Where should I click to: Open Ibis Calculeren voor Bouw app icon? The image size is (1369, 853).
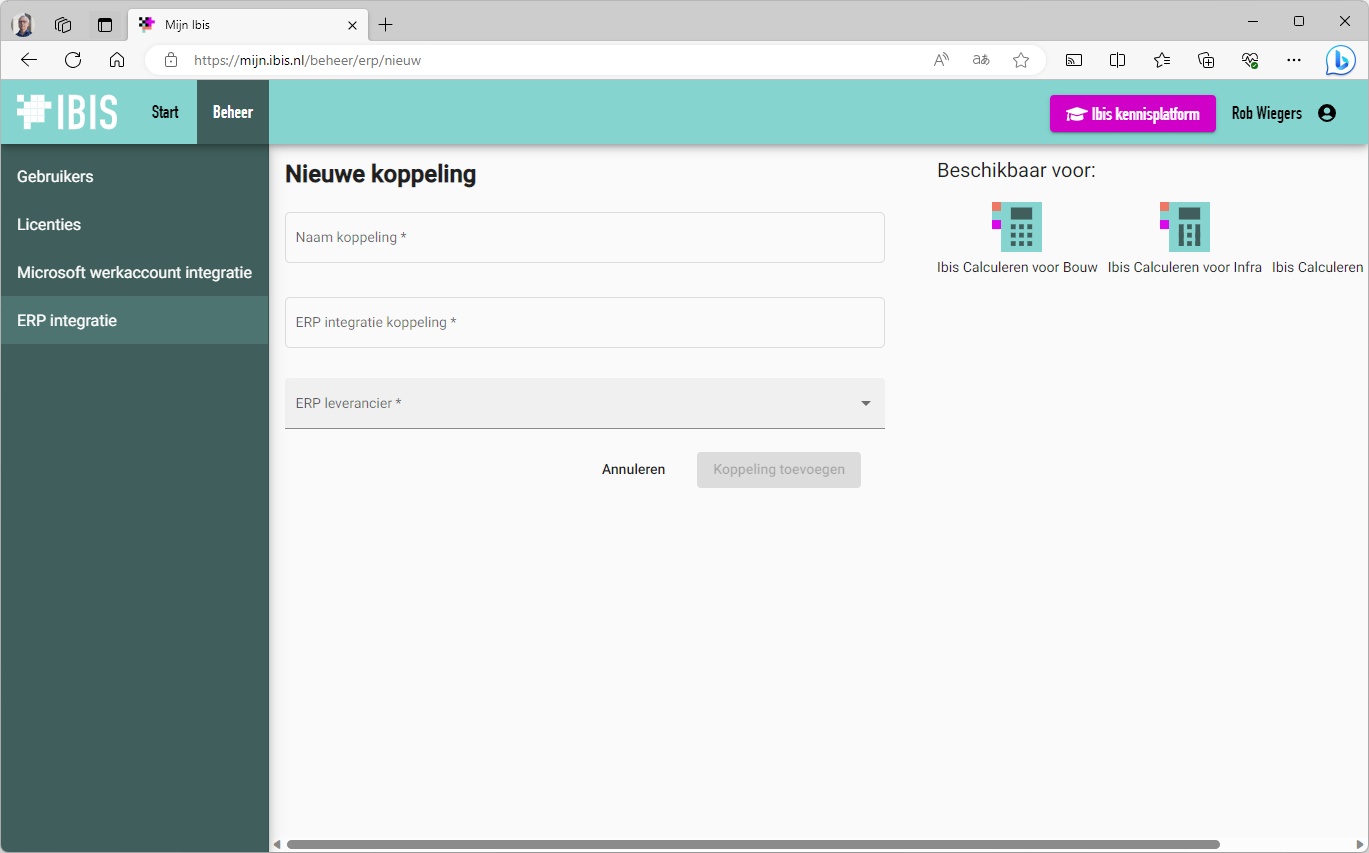(1017, 227)
